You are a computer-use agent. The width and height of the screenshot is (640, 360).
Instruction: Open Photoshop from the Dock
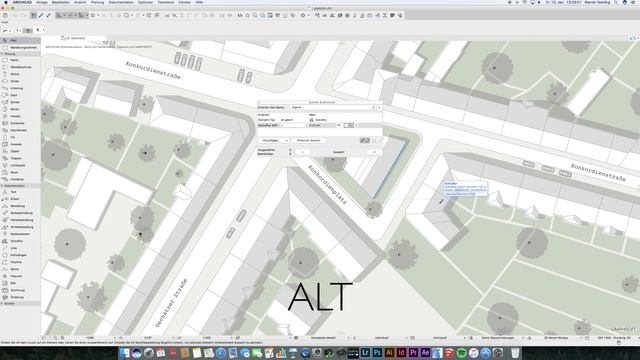coord(377,353)
